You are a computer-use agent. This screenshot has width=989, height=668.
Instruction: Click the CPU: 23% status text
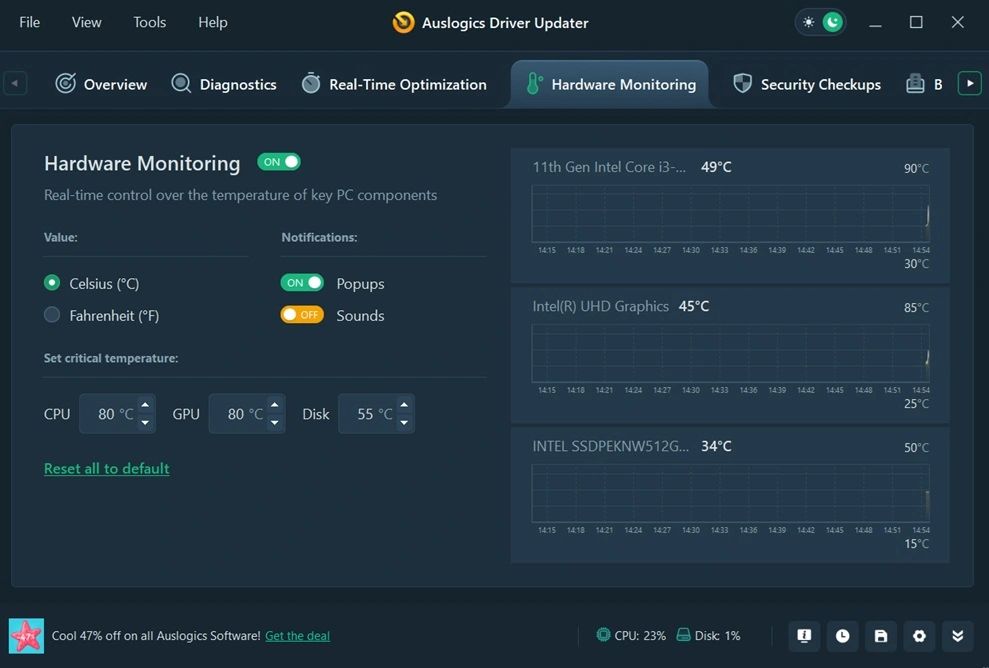[x=640, y=636]
